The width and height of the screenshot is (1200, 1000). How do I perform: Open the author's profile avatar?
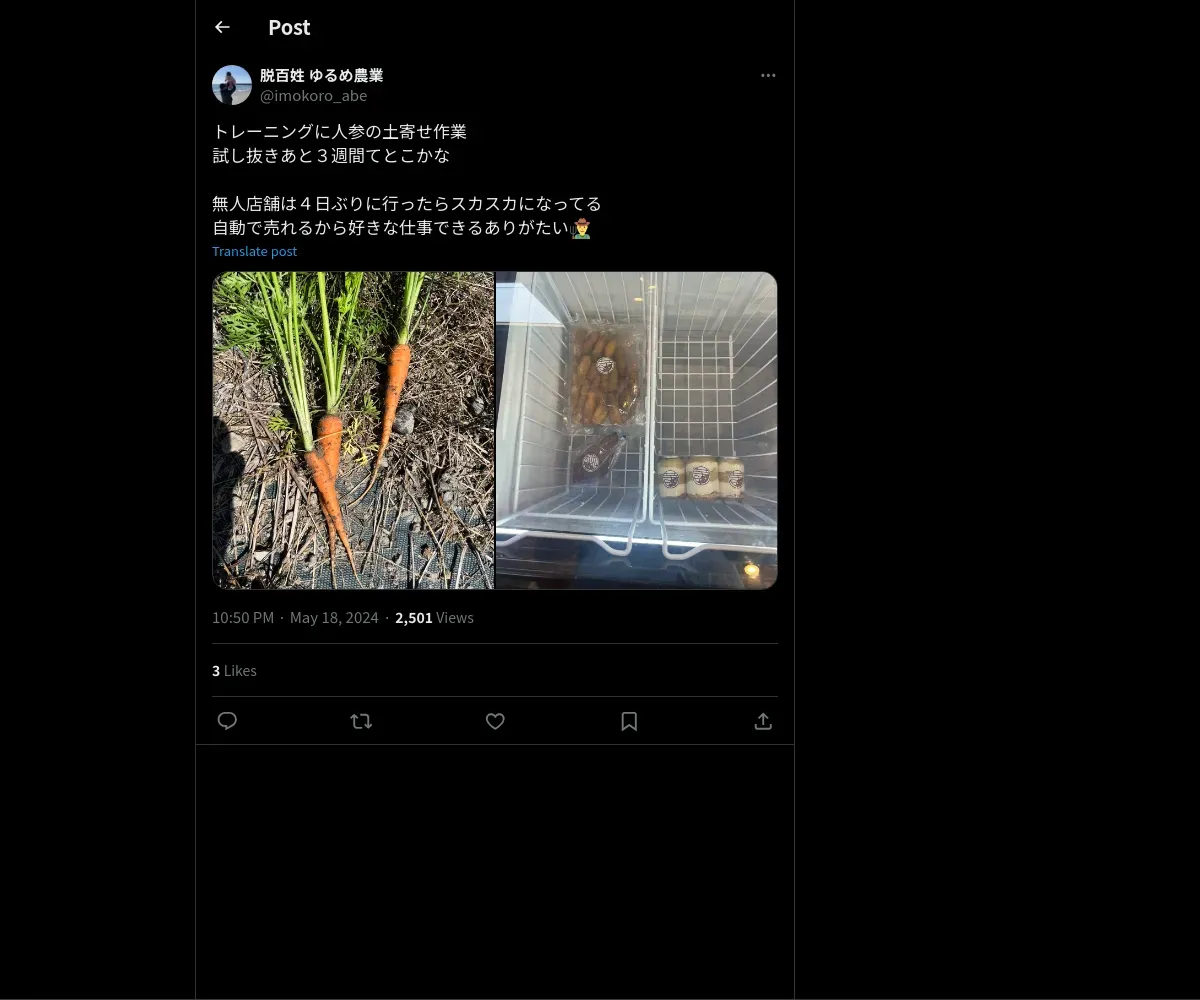232,85
